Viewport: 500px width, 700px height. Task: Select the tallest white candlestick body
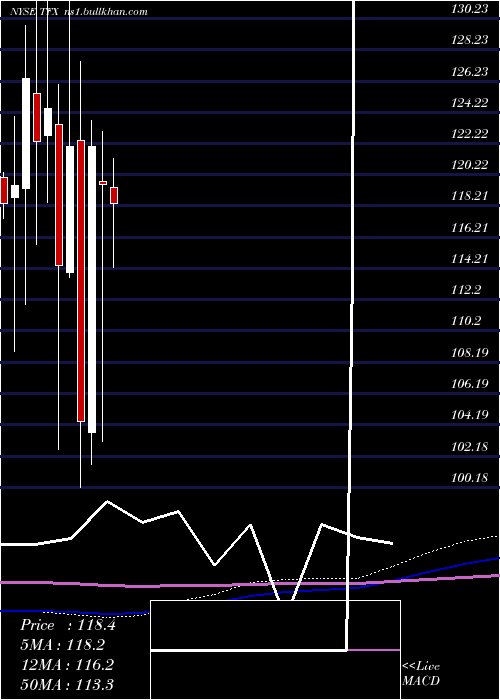point(92,289)
